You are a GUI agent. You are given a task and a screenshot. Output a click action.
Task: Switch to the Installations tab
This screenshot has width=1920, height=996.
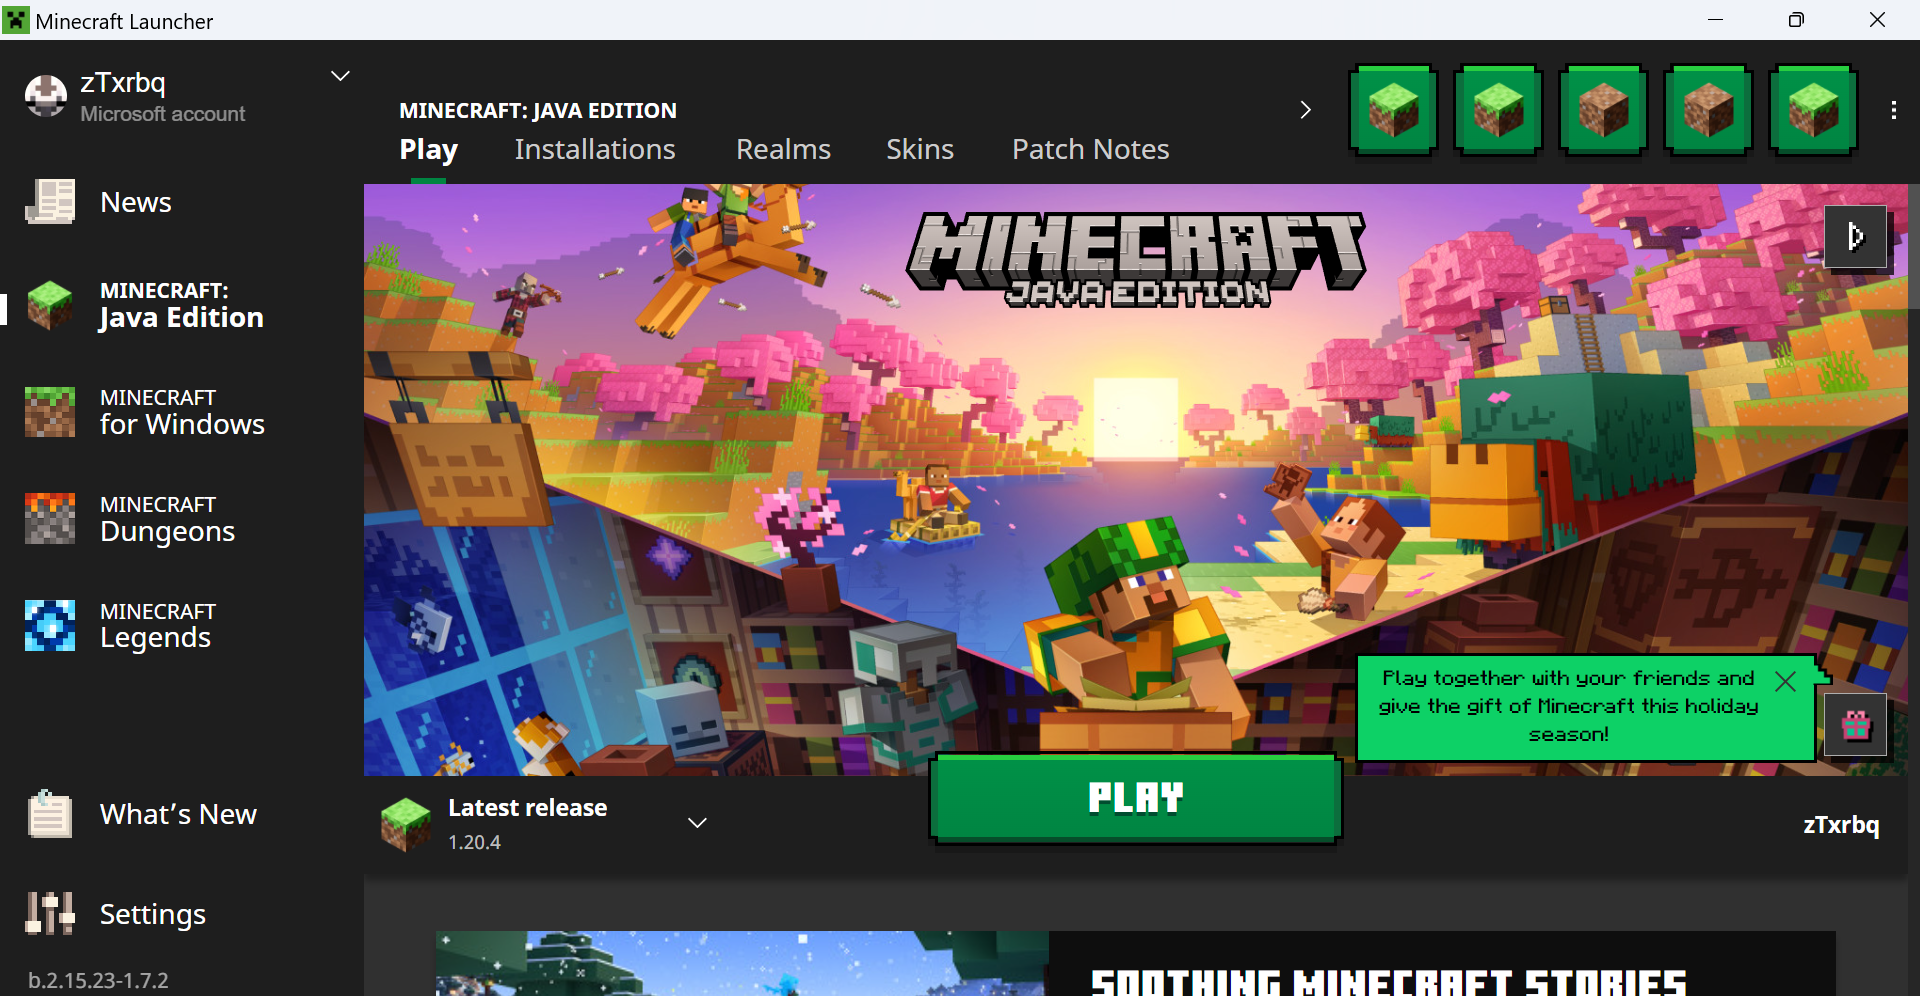point(595,150)
